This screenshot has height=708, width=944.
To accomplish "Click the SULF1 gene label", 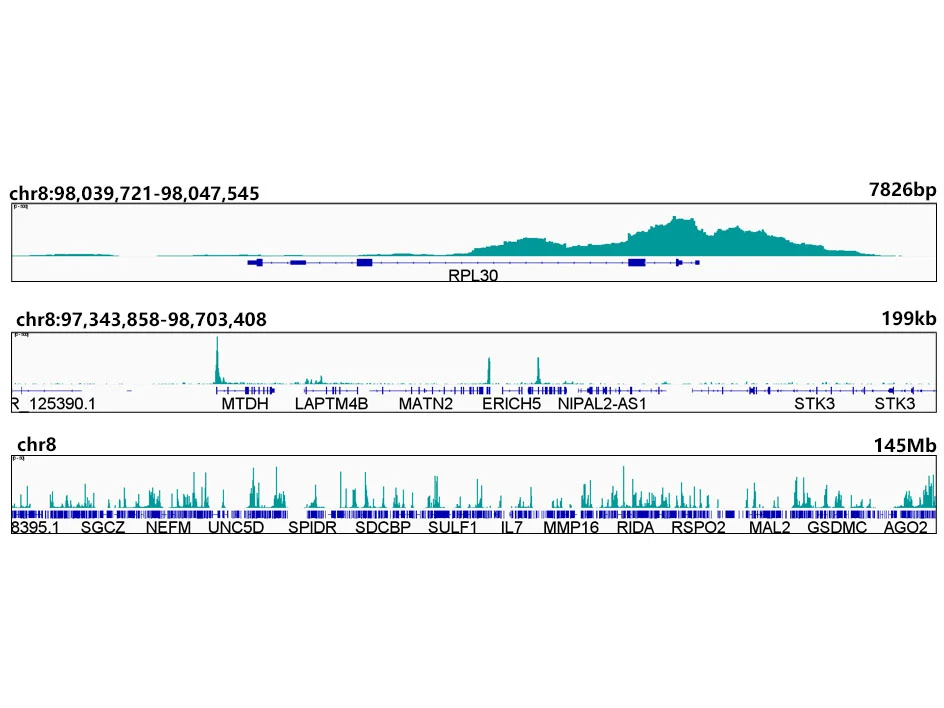I will [453, 527].
